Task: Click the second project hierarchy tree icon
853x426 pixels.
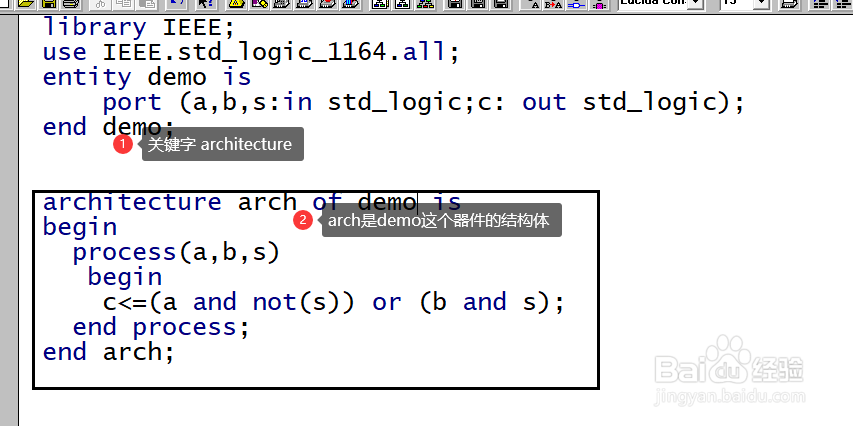Action: (x=403, y=4)
